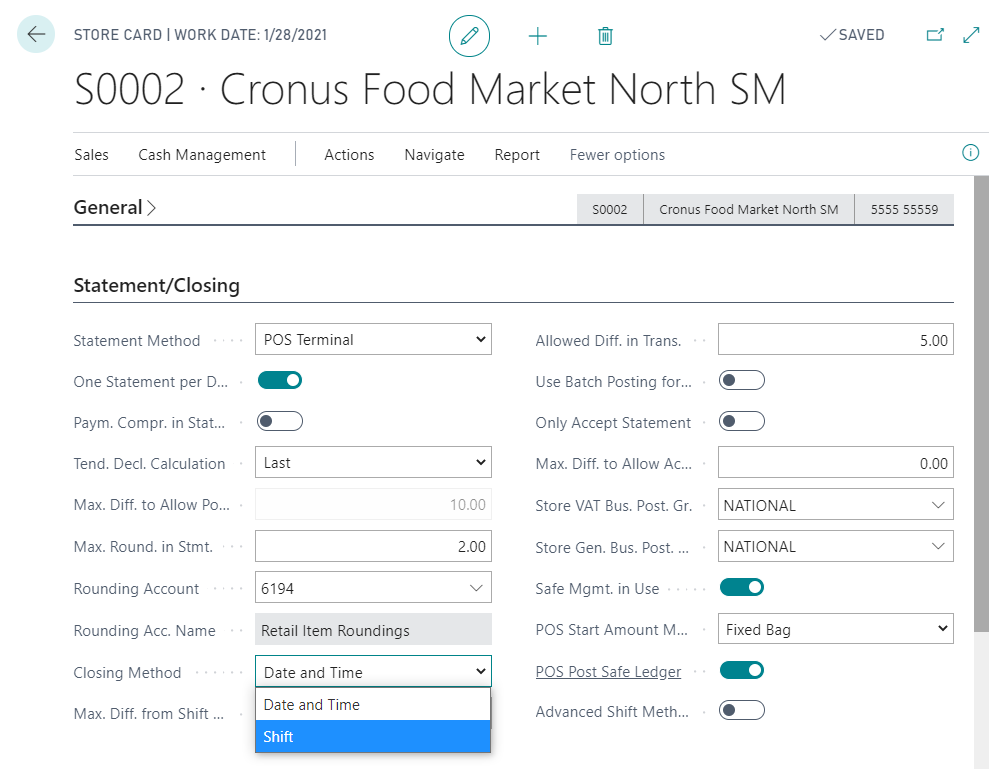Enable Paym. Compr. in Statement toggle

click(x=280, y=421)
